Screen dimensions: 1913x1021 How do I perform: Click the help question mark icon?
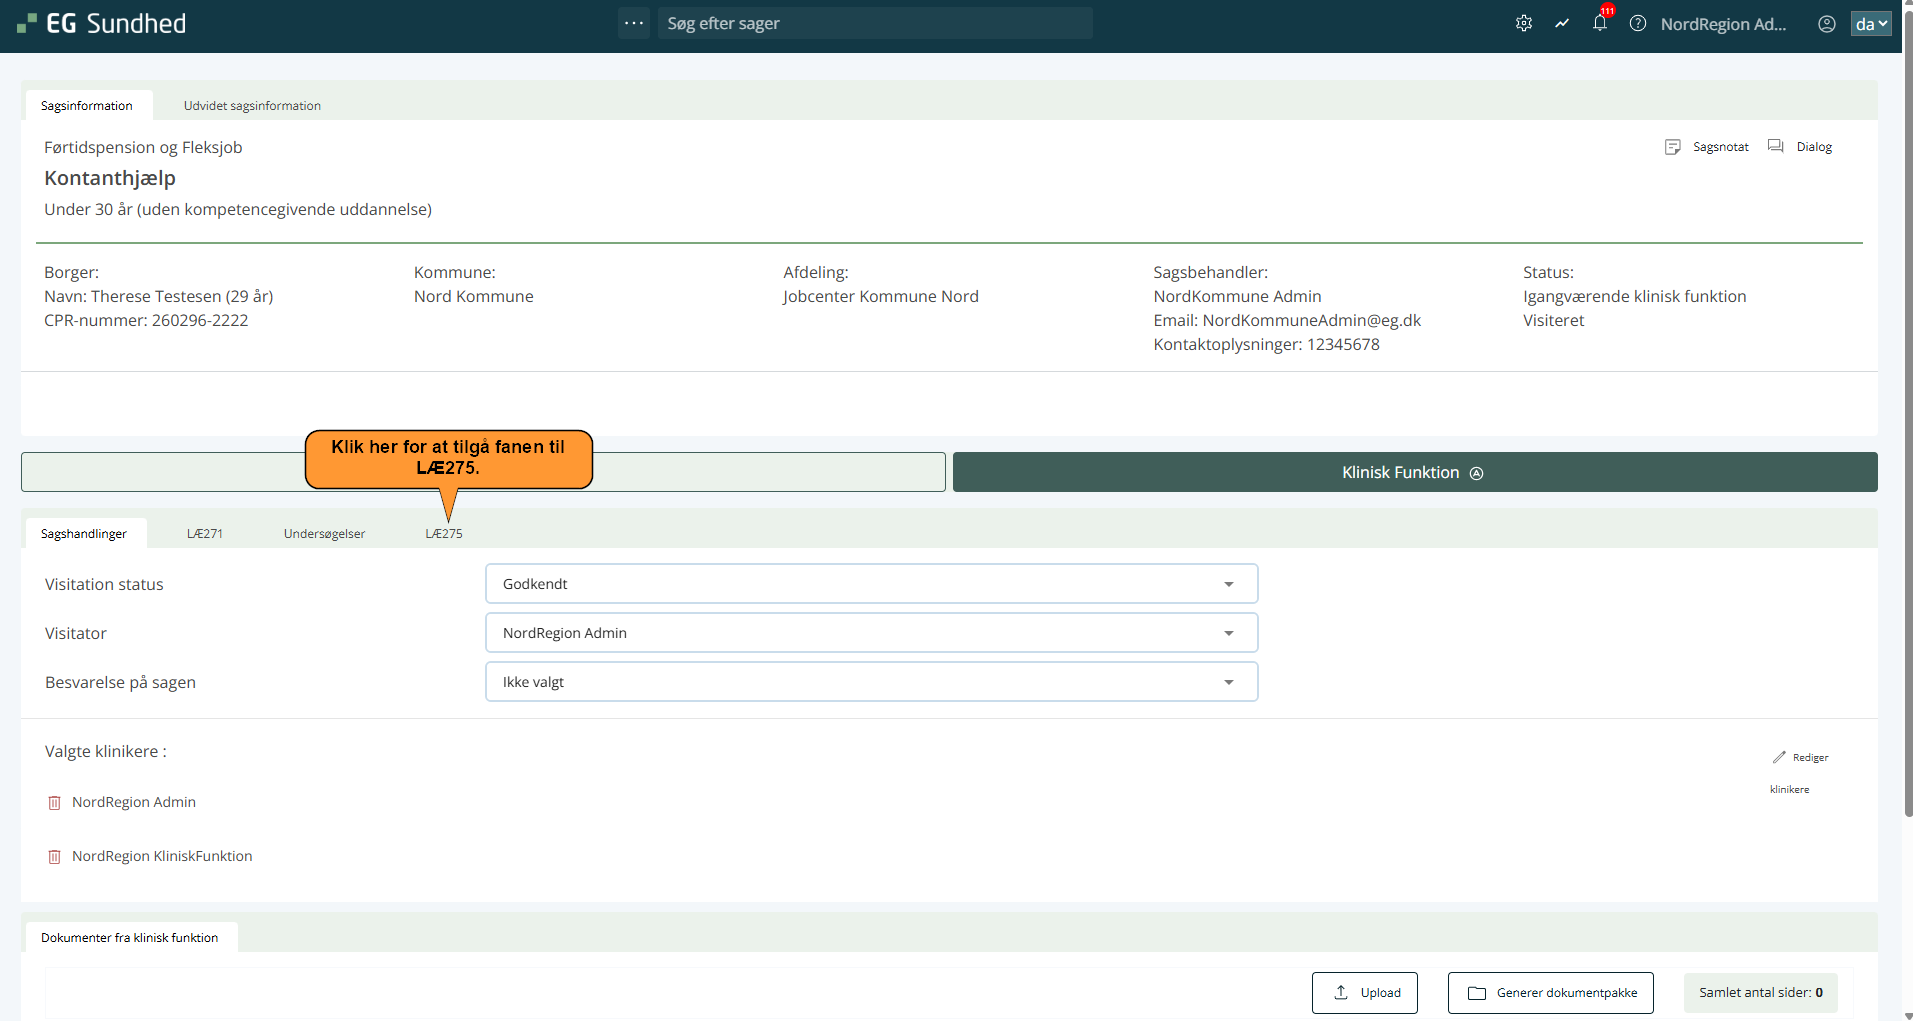pyautogui.click(x=1638, y=24)
